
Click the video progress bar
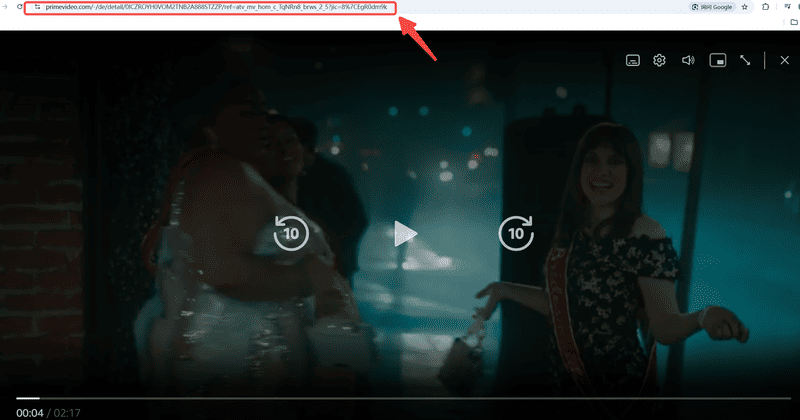click(x=404, y=398)
